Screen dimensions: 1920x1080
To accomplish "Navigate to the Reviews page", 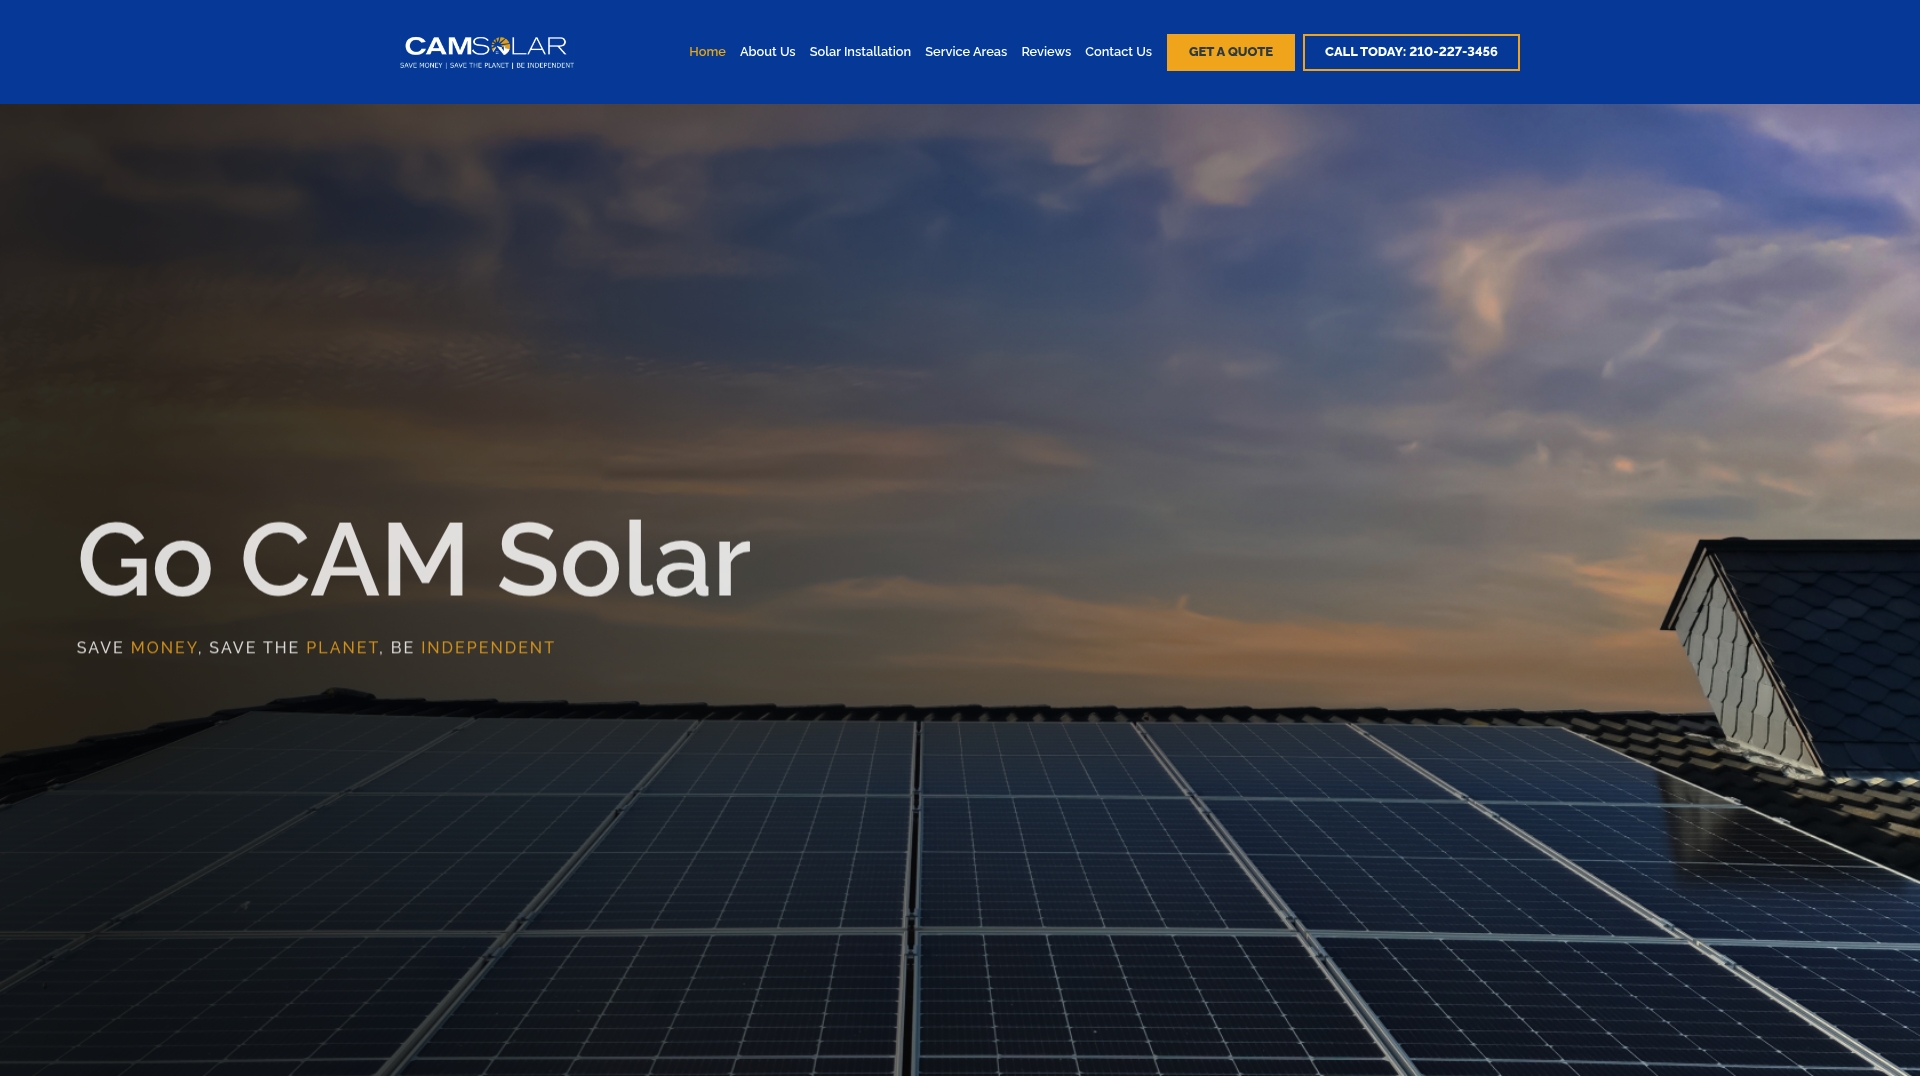I will click(1046, 52).
